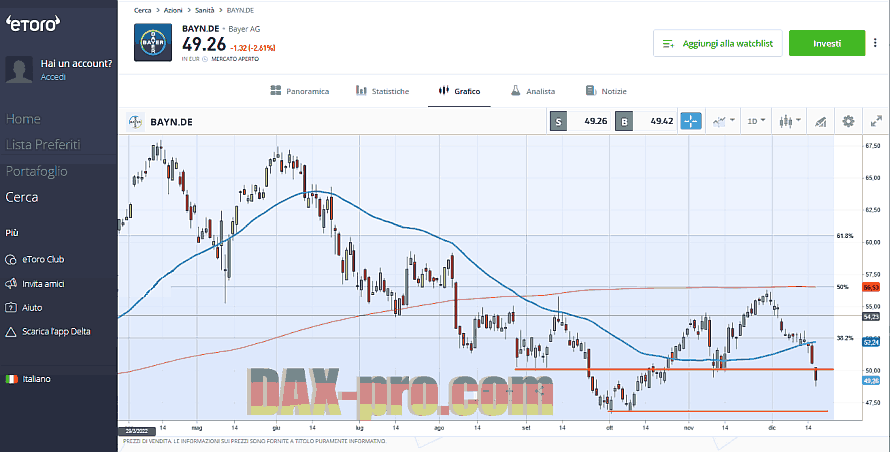890x452 pixels.
Task: Click Aggiungi alla watchlist button
Action: click(717, 43)
